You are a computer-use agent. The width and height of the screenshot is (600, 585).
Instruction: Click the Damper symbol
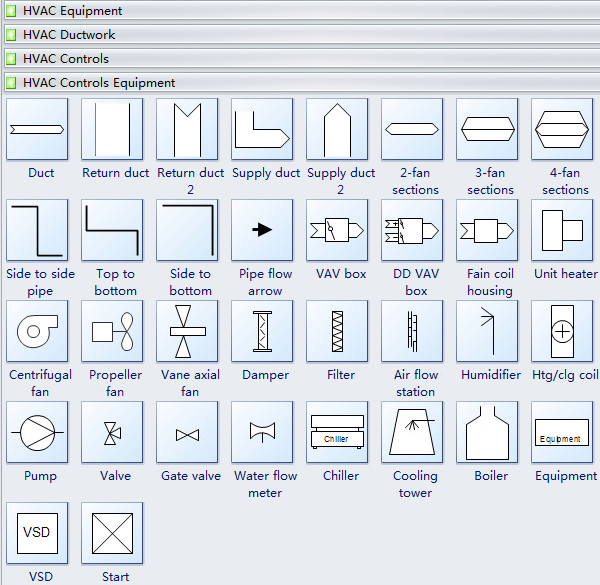click(x=263, y=331)
